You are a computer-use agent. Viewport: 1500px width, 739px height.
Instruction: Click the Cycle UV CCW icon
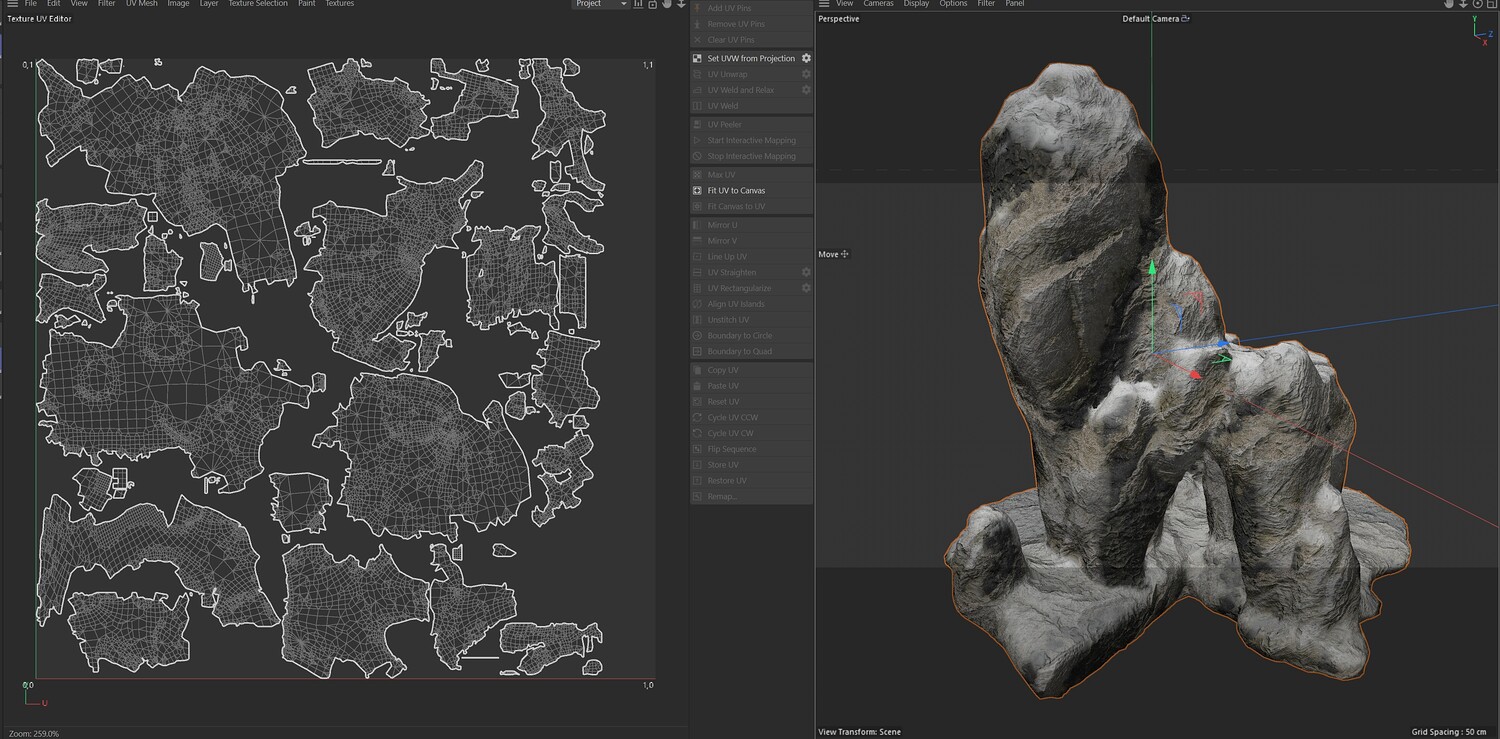(x=698, y=418)
